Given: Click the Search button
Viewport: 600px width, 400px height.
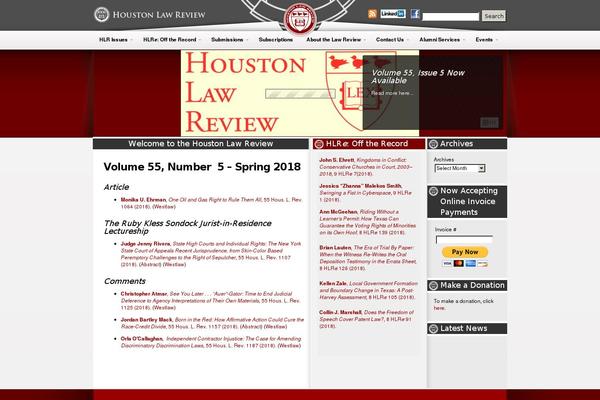Looking at the screenshot, I should point(494,16).
